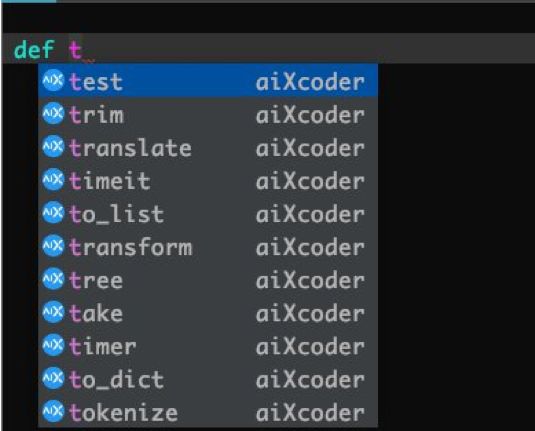Click the aiXcoder icon beside tokenize
Image resolution: width=535 pixels, height=431 pixels.
coord(53,412)
